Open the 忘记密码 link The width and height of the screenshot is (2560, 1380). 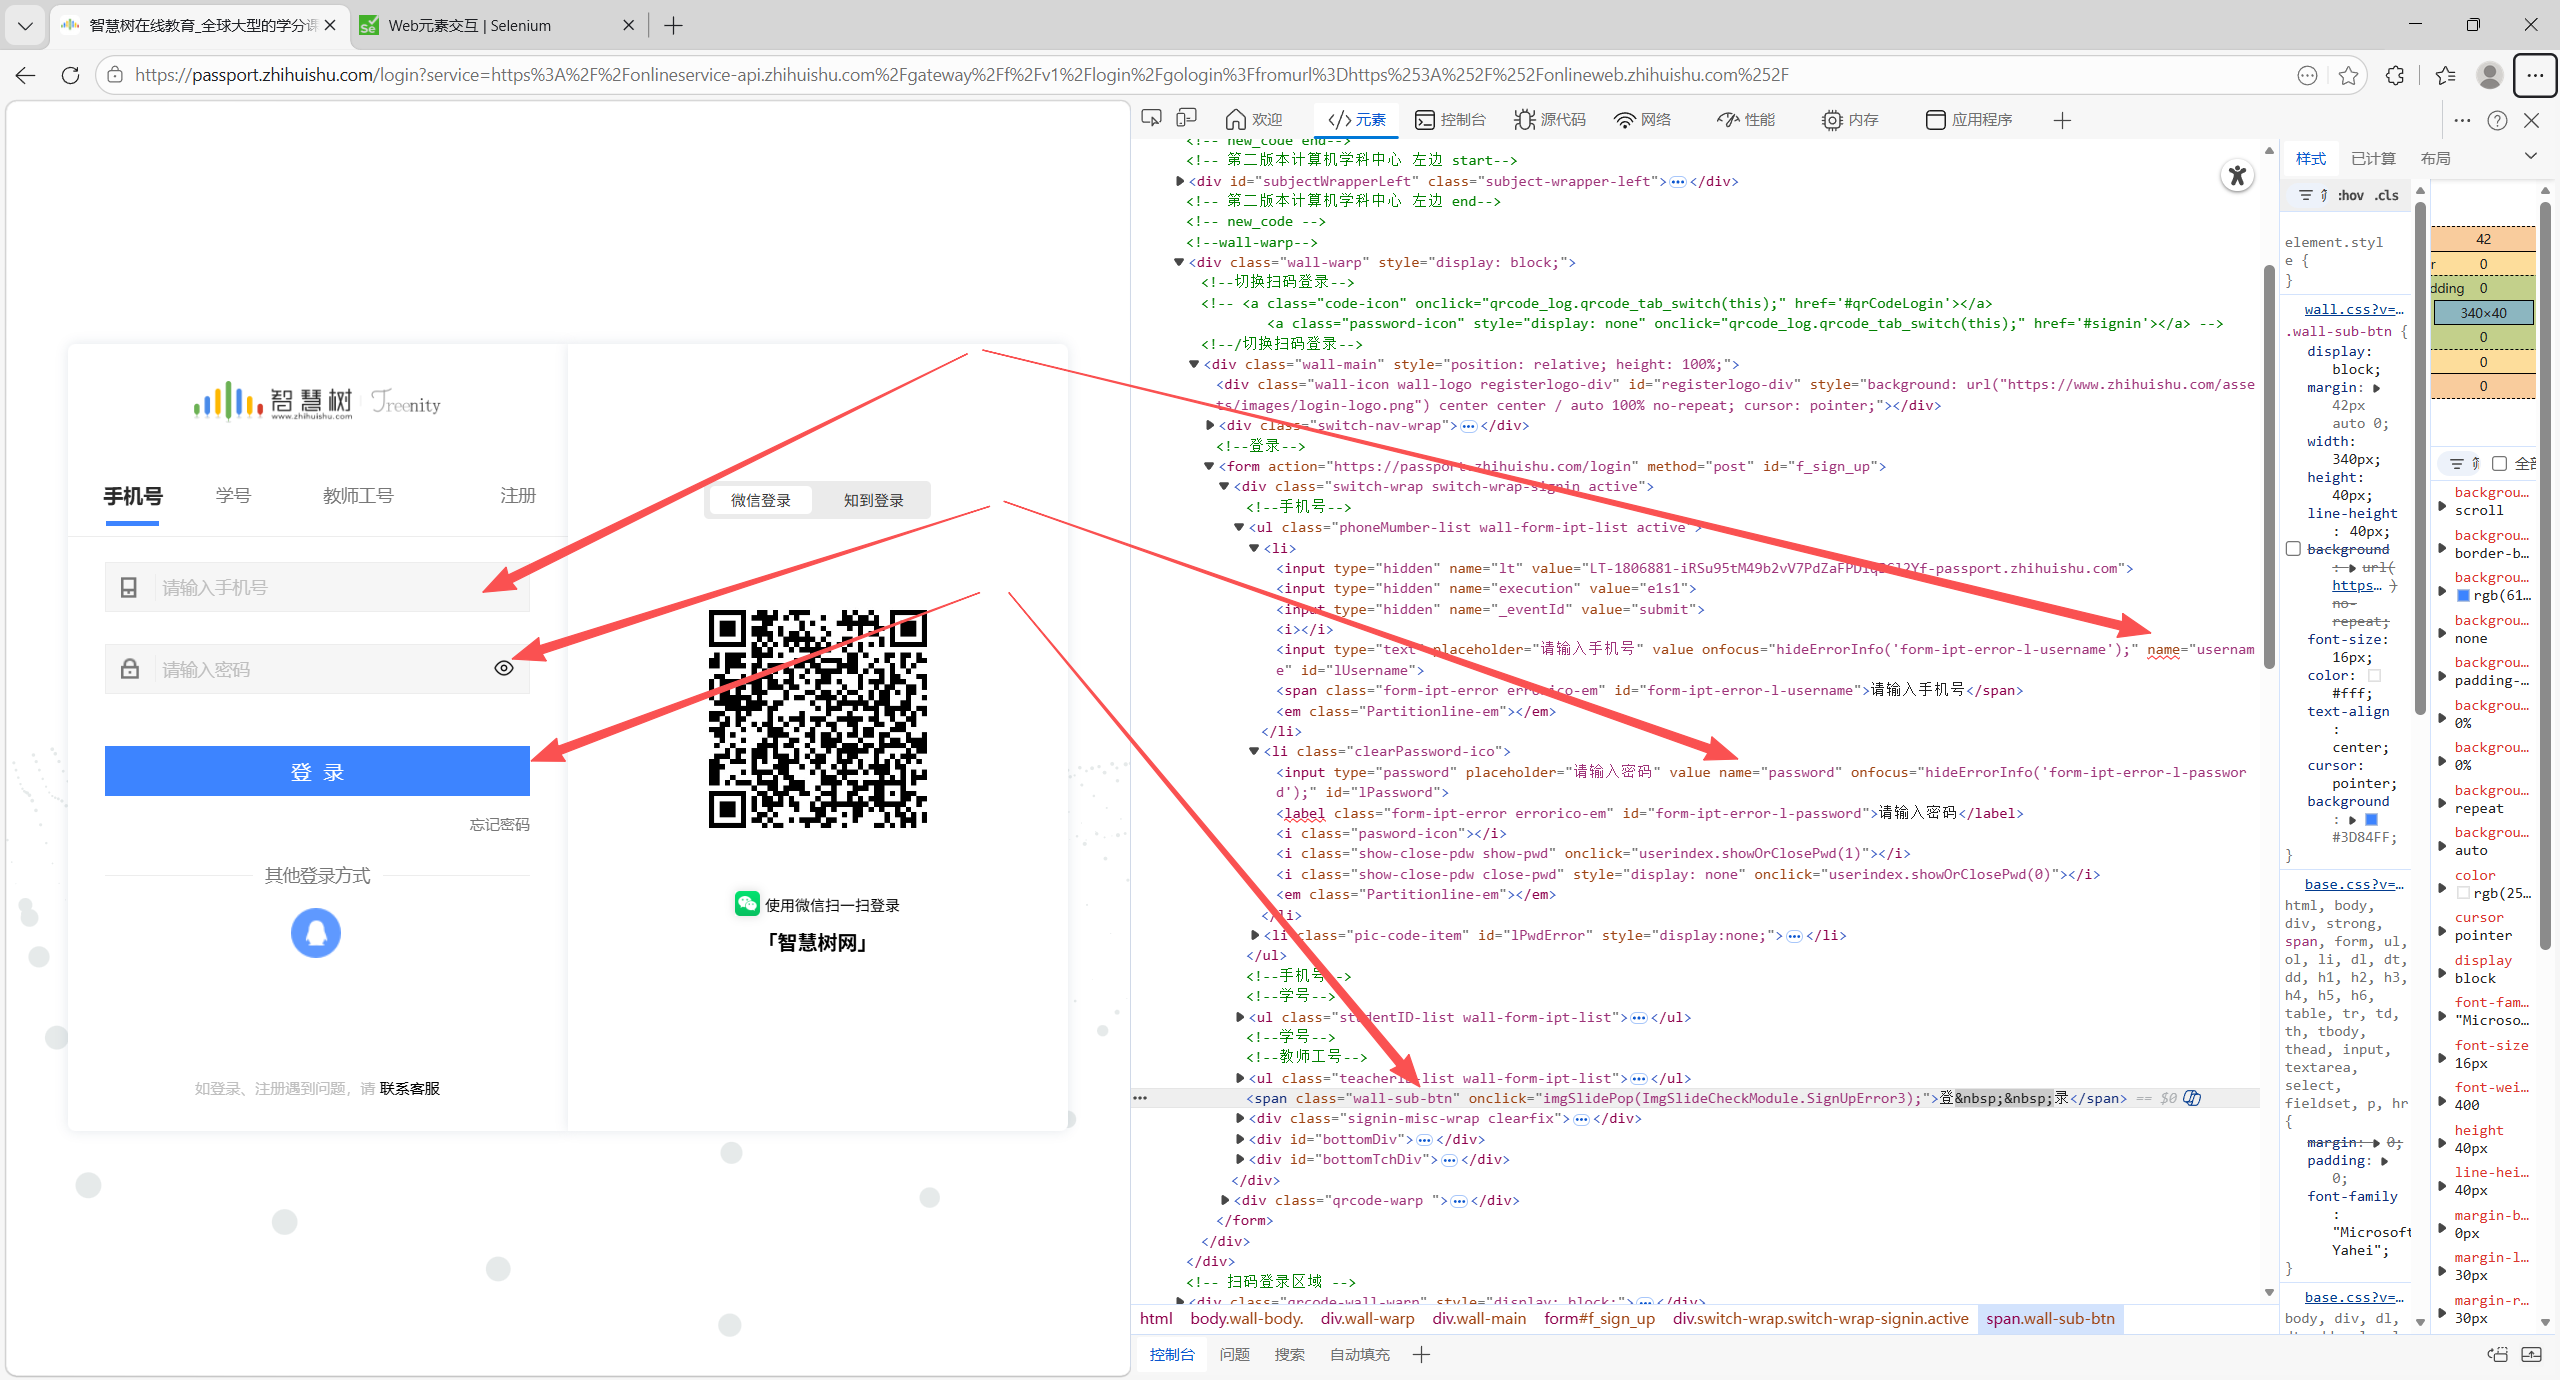[x=499, y=824]
